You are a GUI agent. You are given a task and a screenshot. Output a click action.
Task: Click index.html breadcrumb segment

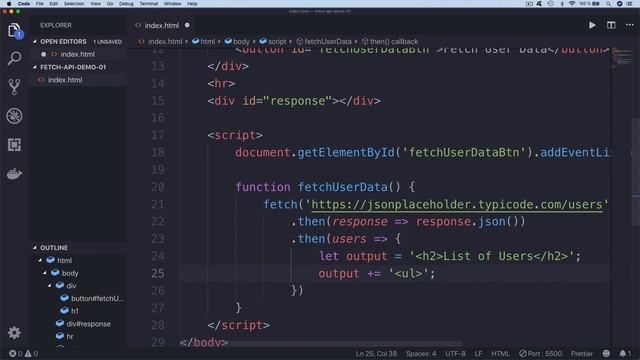click(x=165, y=42)
